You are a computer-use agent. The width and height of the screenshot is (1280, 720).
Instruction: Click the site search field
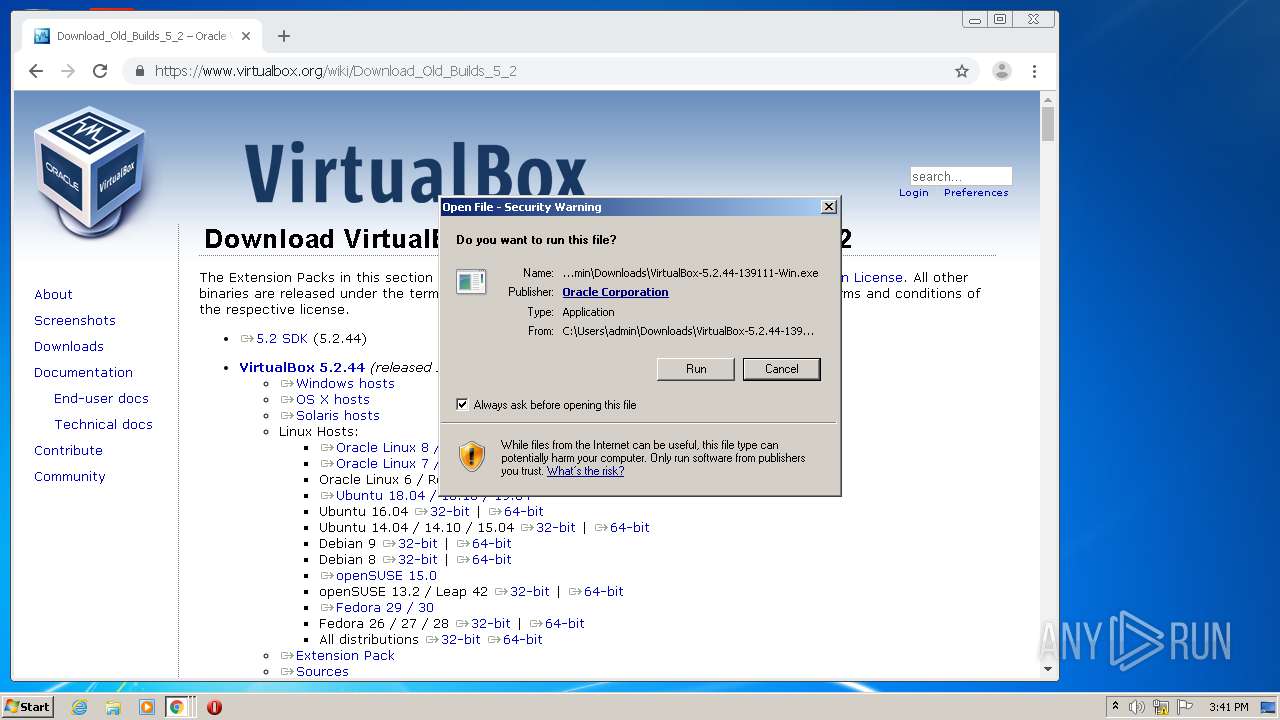pyautogui.click(x=961, y=176)
